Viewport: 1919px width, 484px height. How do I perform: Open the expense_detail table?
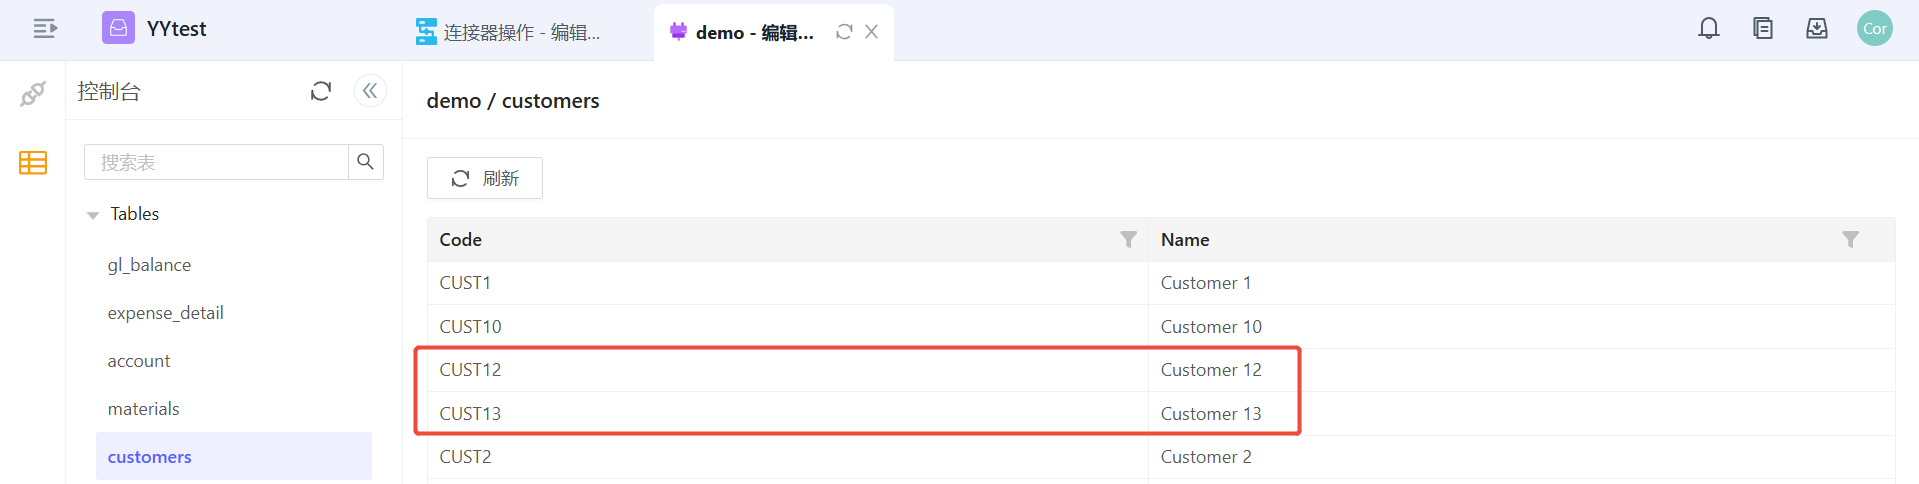(x=166, y=313)
